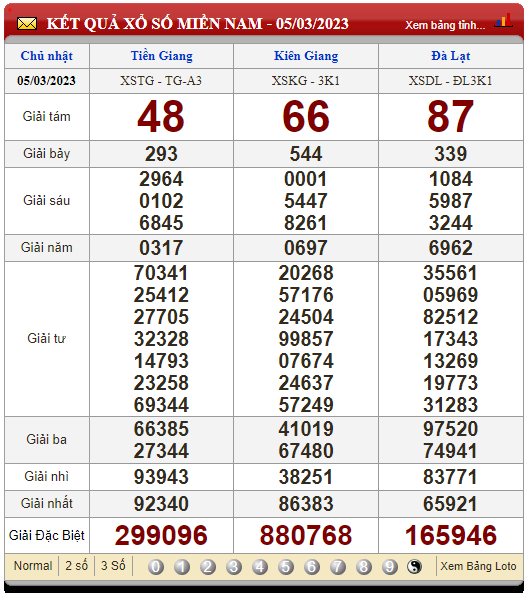Select digit 4 filter ball

(x=260, y=567)
